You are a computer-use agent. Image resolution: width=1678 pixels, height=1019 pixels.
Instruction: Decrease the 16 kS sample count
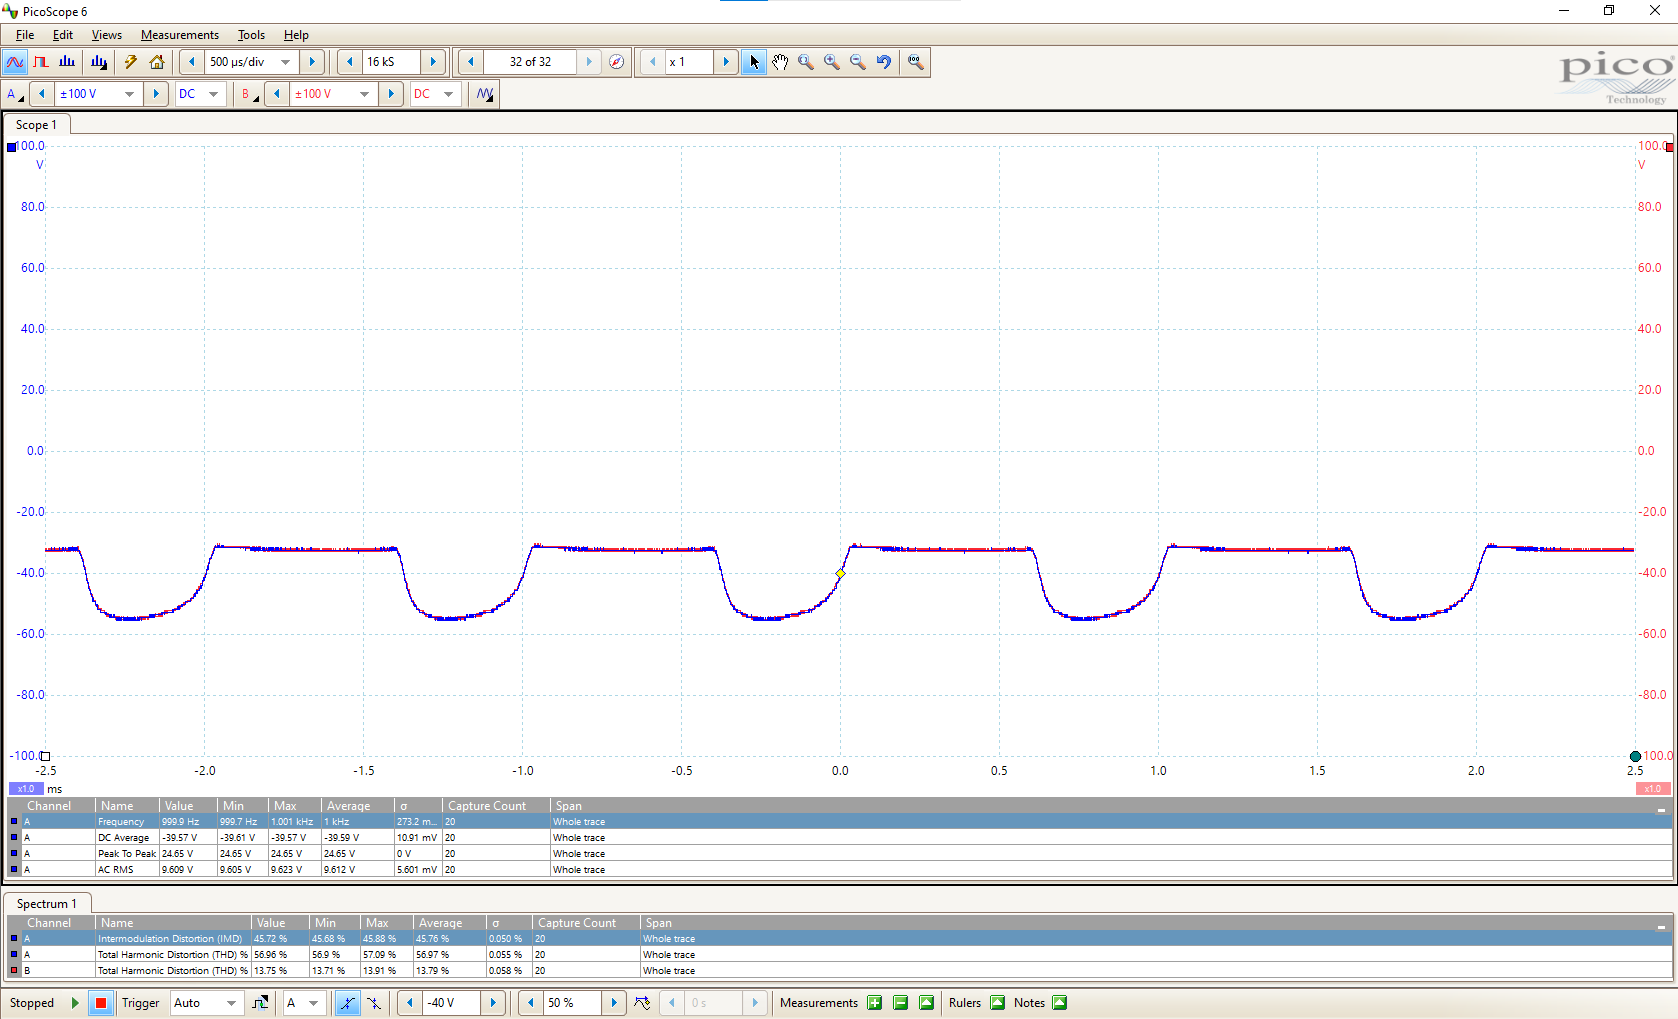349,62
